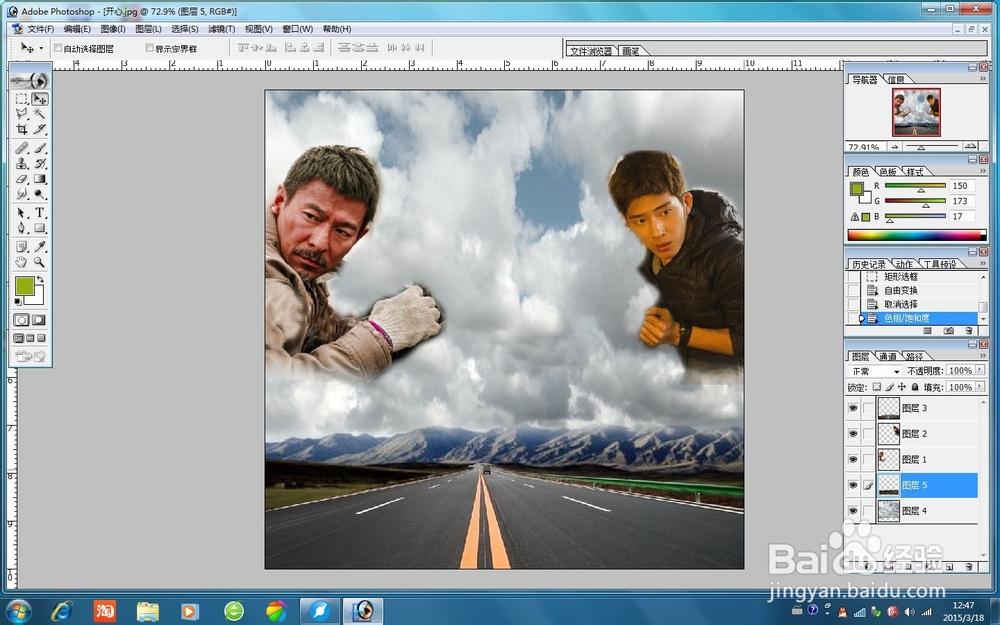Select the History Brush tool
1000x625 pixels.
[40, 163]
